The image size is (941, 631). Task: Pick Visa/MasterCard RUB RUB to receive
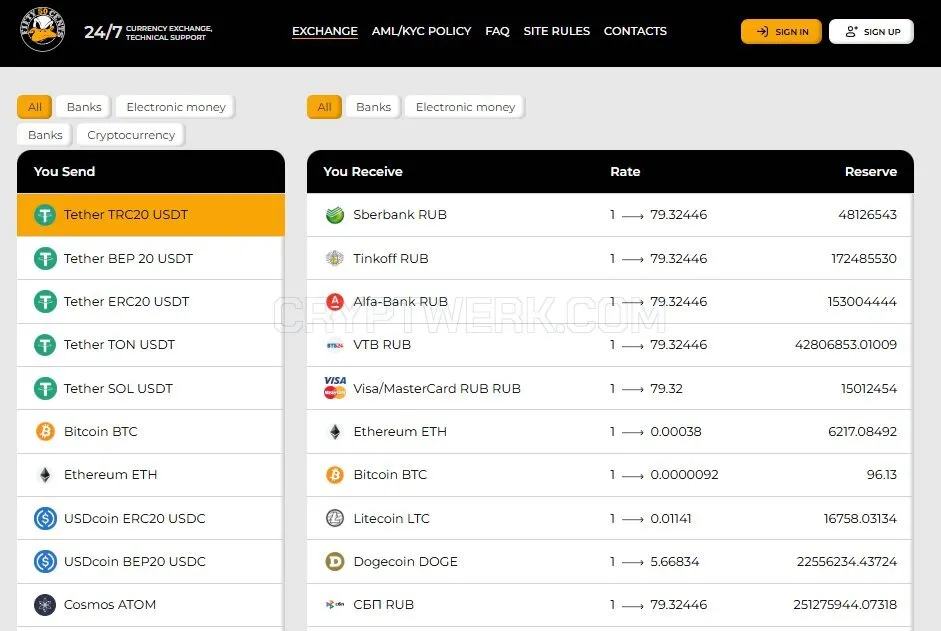click(610, 388)
